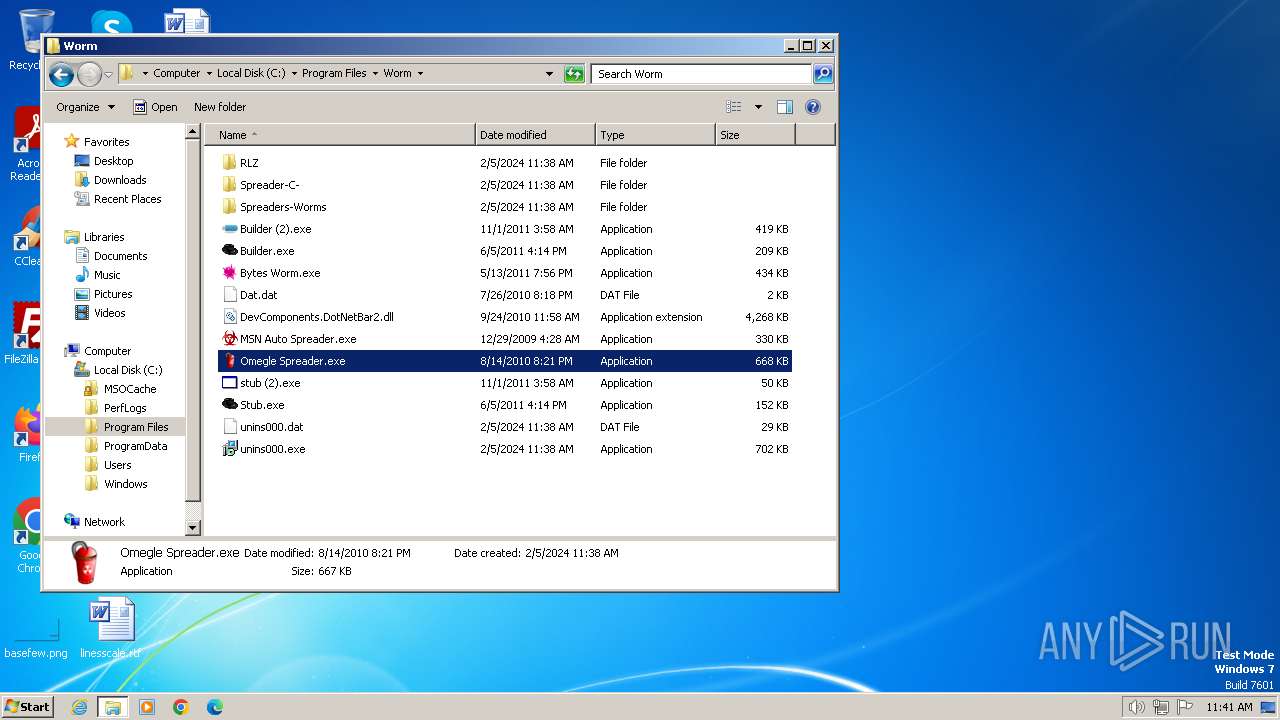
Task: Open Desktop in navigation pane
Action: (x=113, y=161)
